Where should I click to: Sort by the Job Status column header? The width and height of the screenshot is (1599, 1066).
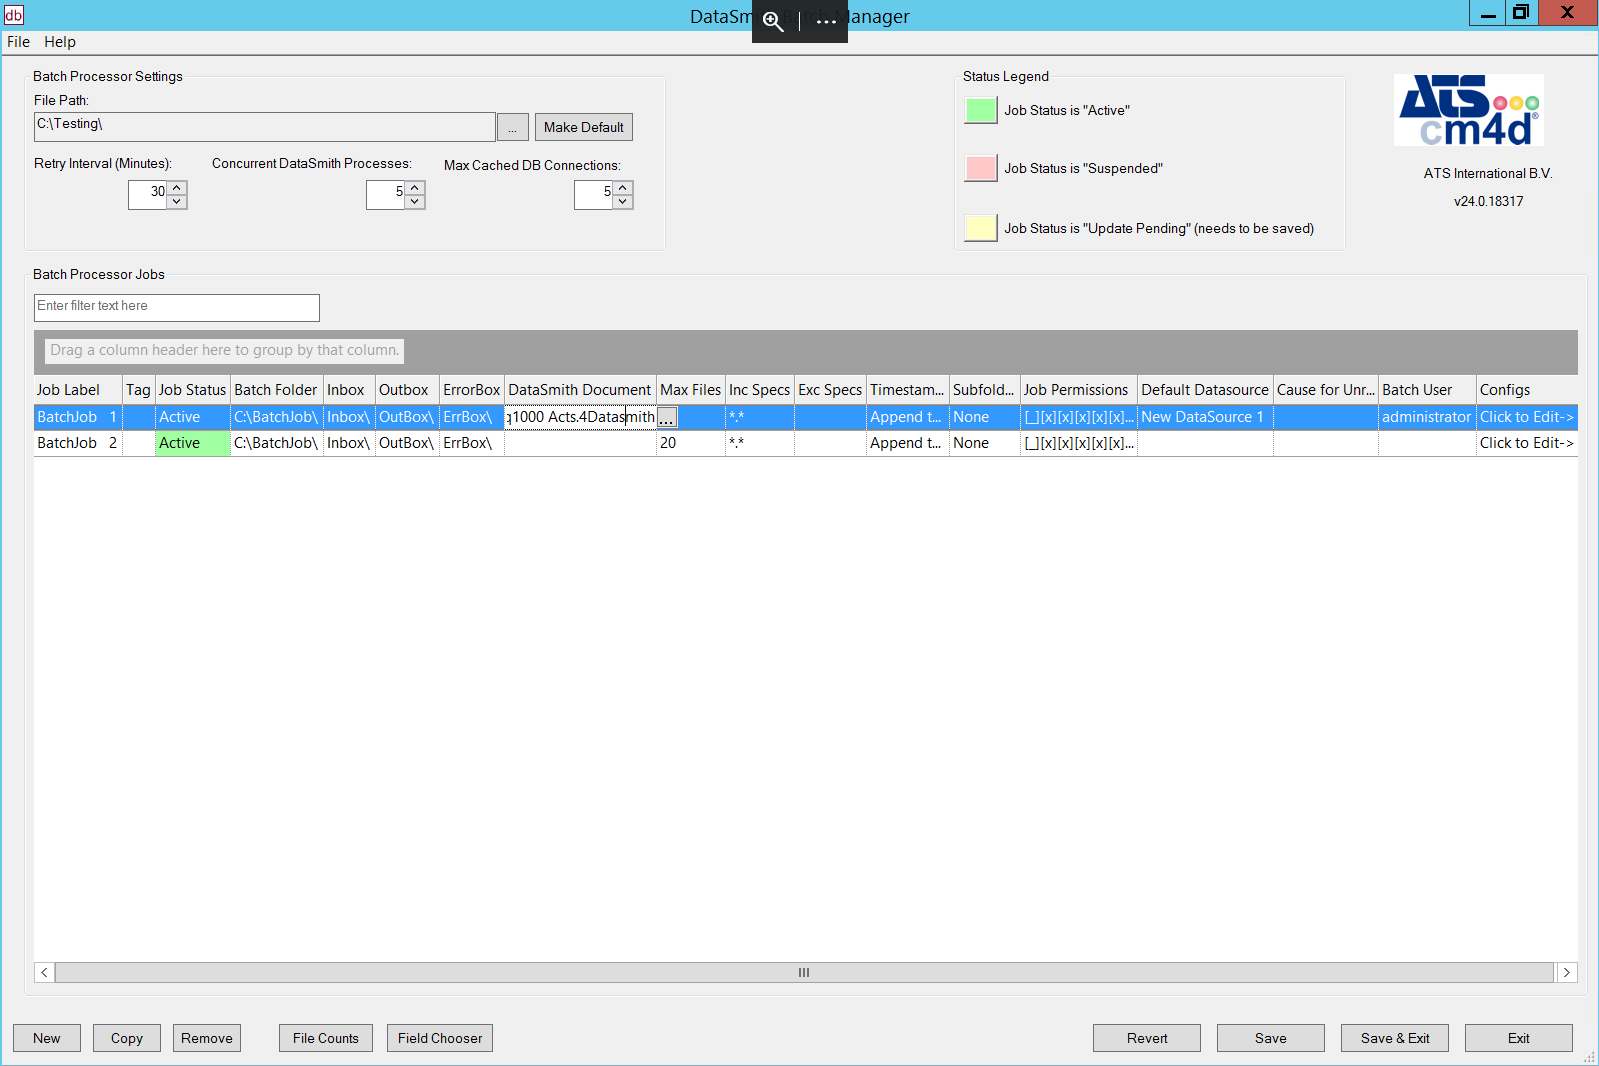tap(192, 390)
